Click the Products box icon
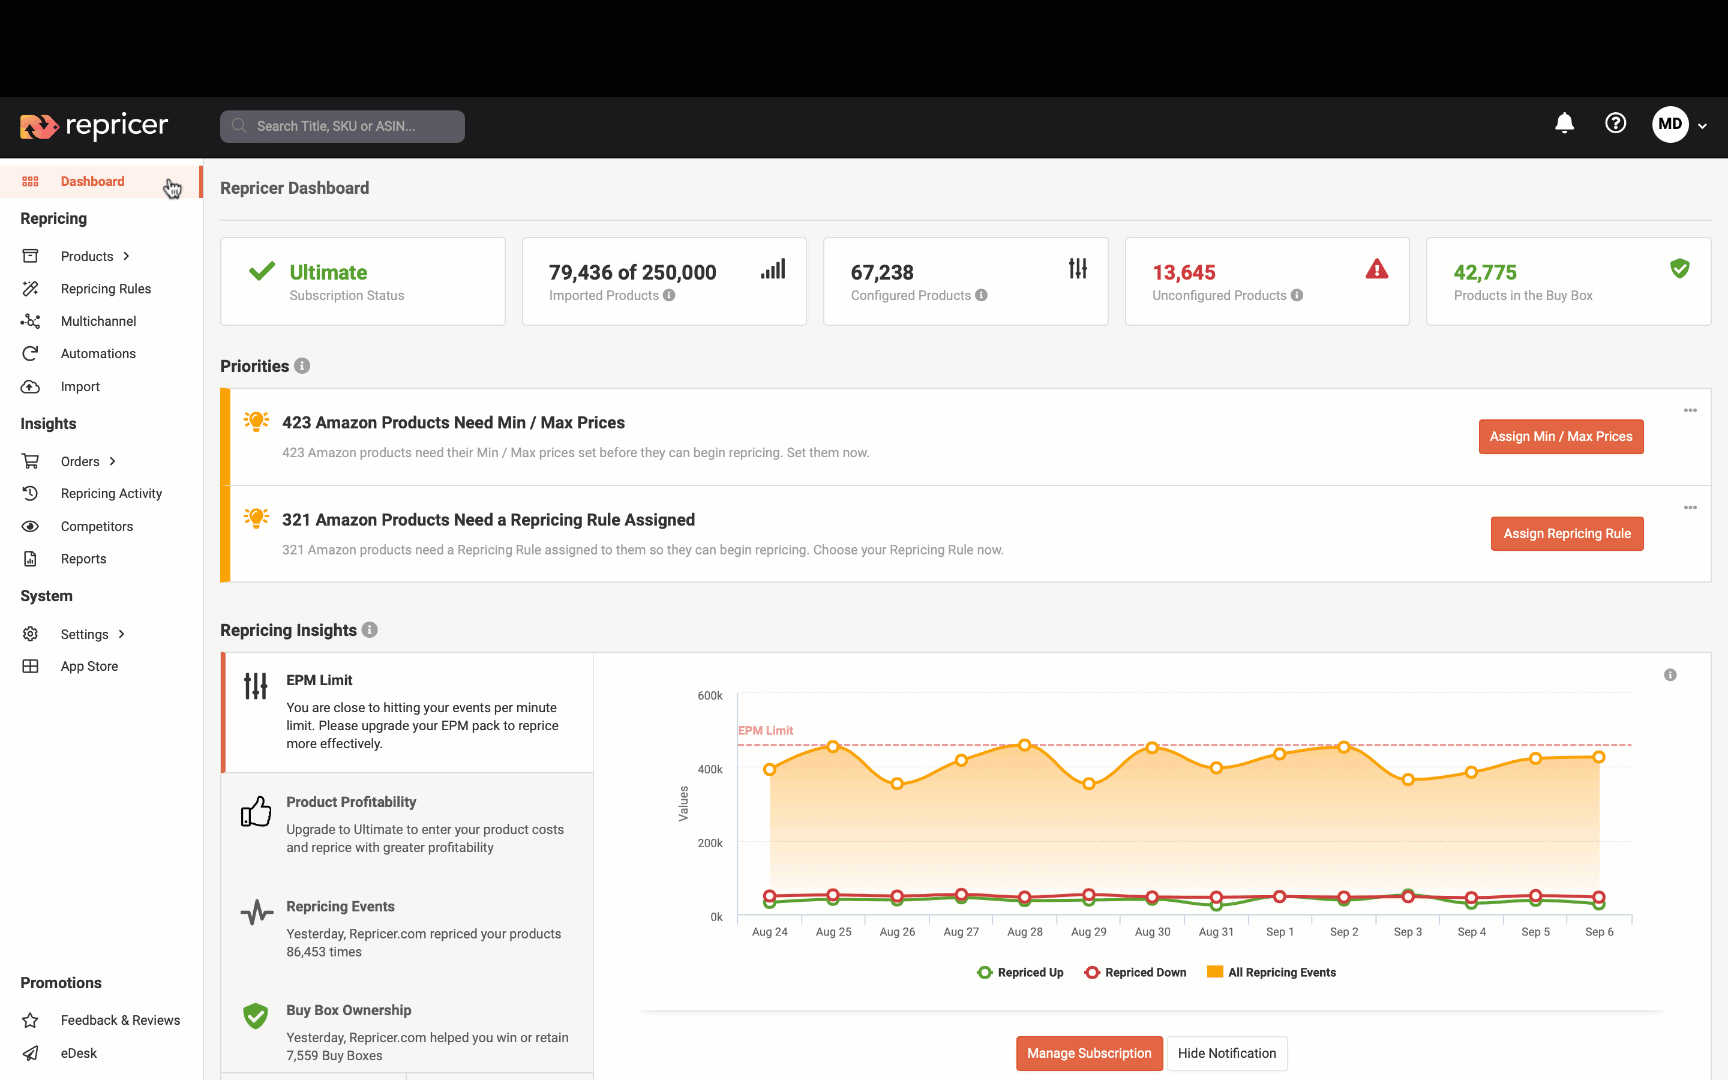1728x1080 pixels. [30, 256]
